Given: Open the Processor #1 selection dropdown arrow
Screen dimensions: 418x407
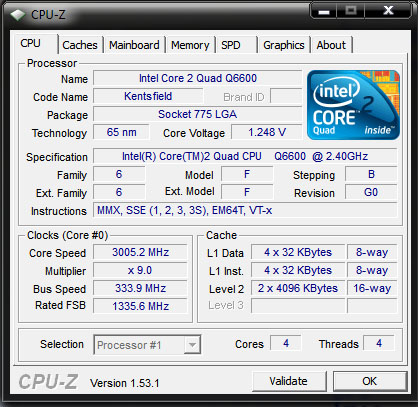Looking at the screenshot, I should pyautogui.click(x=192, y=345).
